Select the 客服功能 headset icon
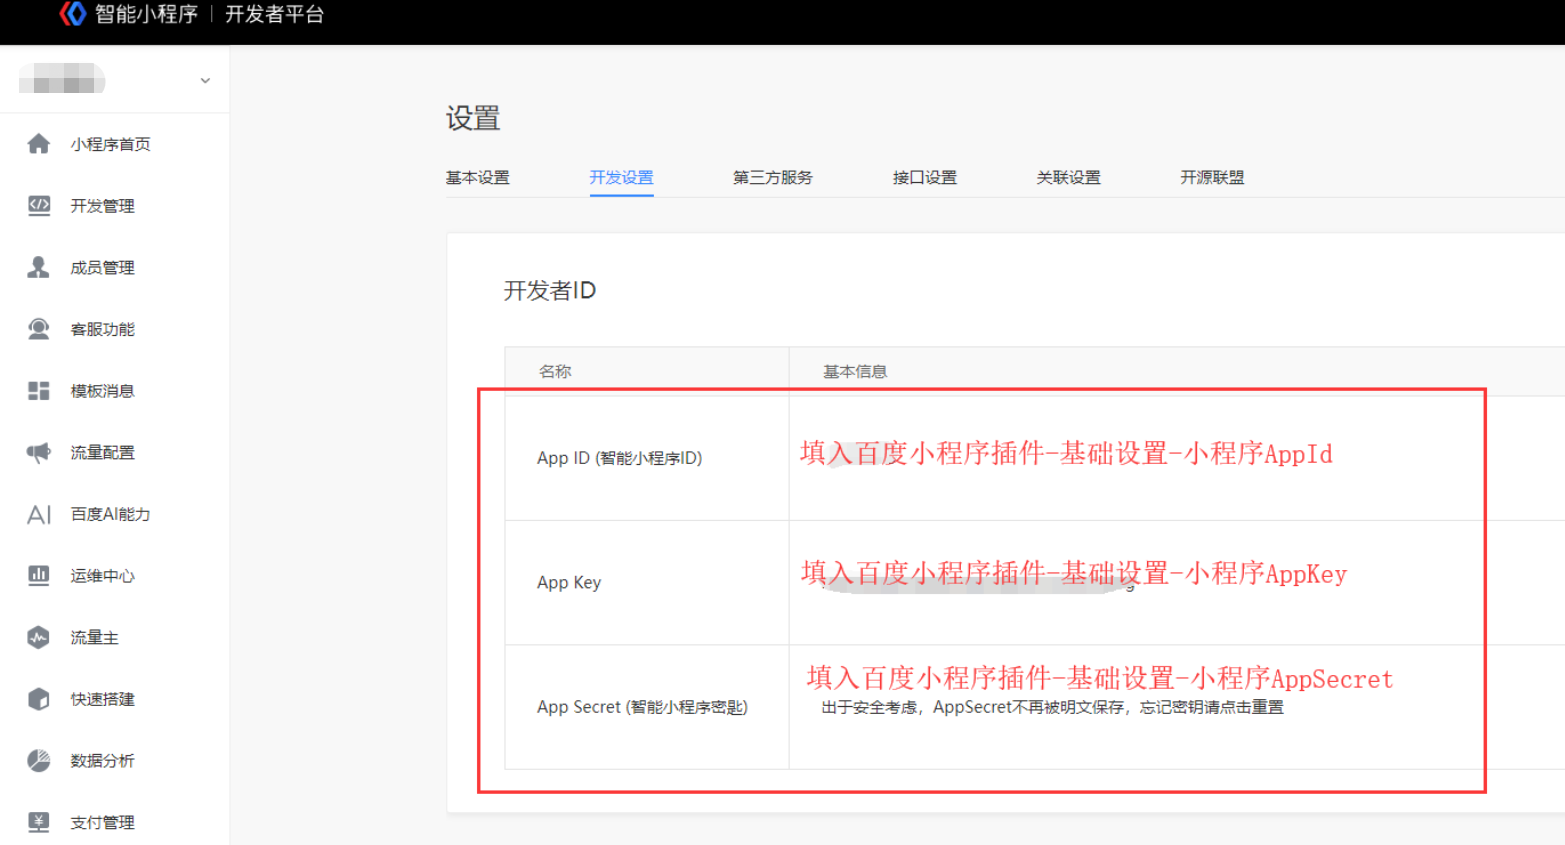 tap(39, 329)
